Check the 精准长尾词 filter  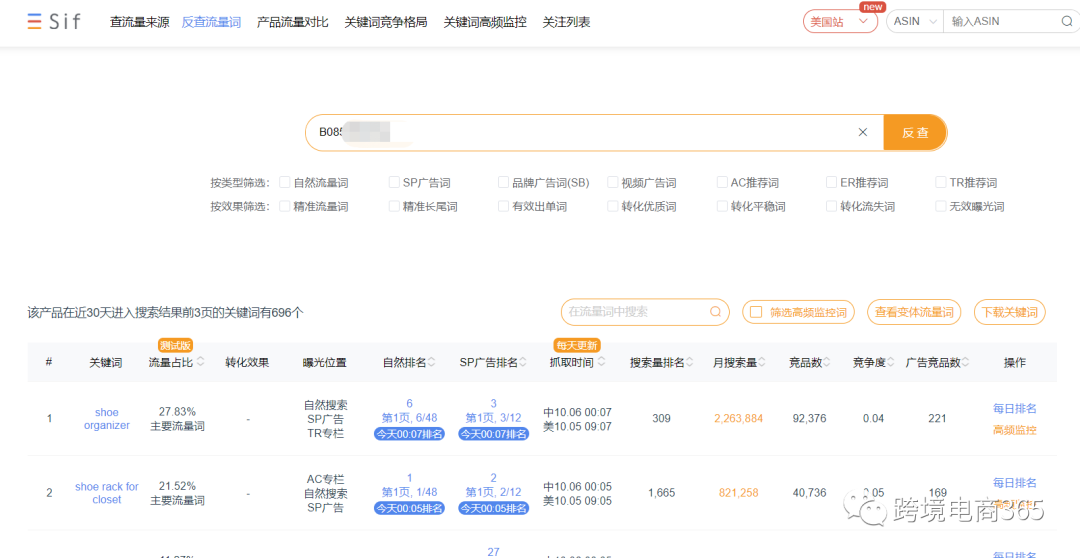[x=394, y=206]
